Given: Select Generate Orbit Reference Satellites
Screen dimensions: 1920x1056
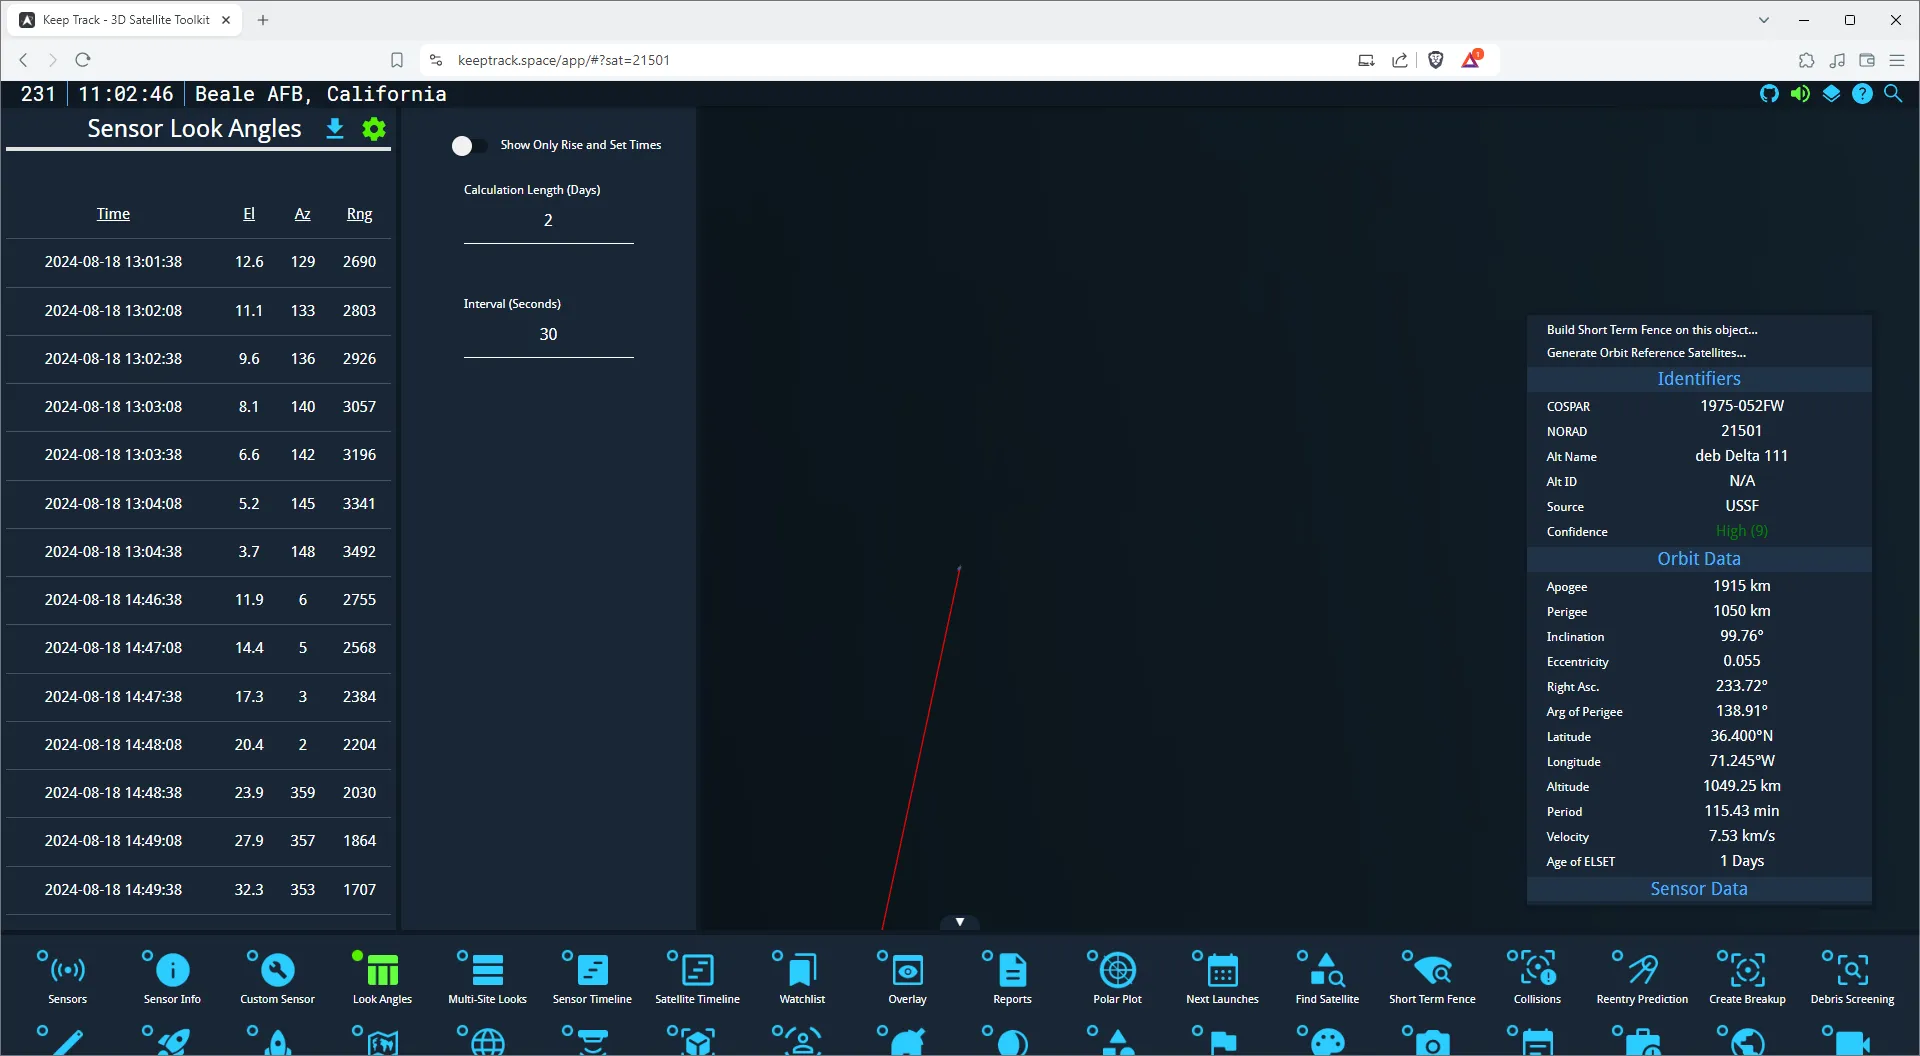Looking at the screenshot, I should [x=1646, y=353].
